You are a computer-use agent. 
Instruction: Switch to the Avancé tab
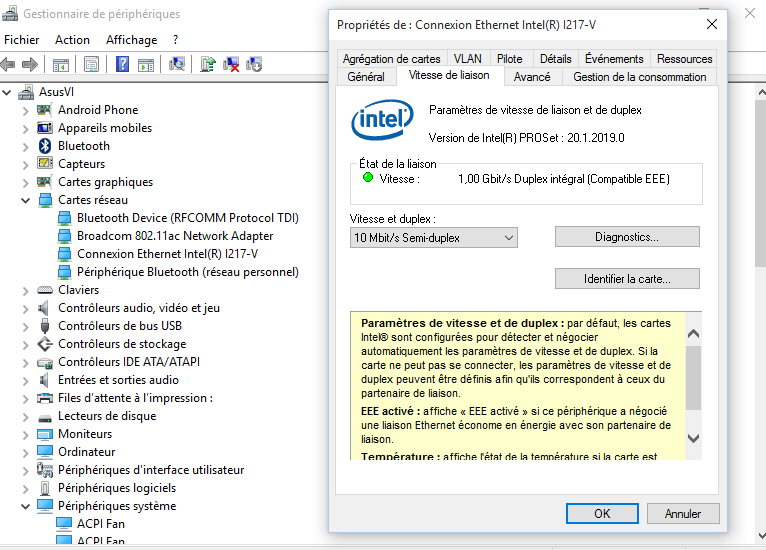531,77
